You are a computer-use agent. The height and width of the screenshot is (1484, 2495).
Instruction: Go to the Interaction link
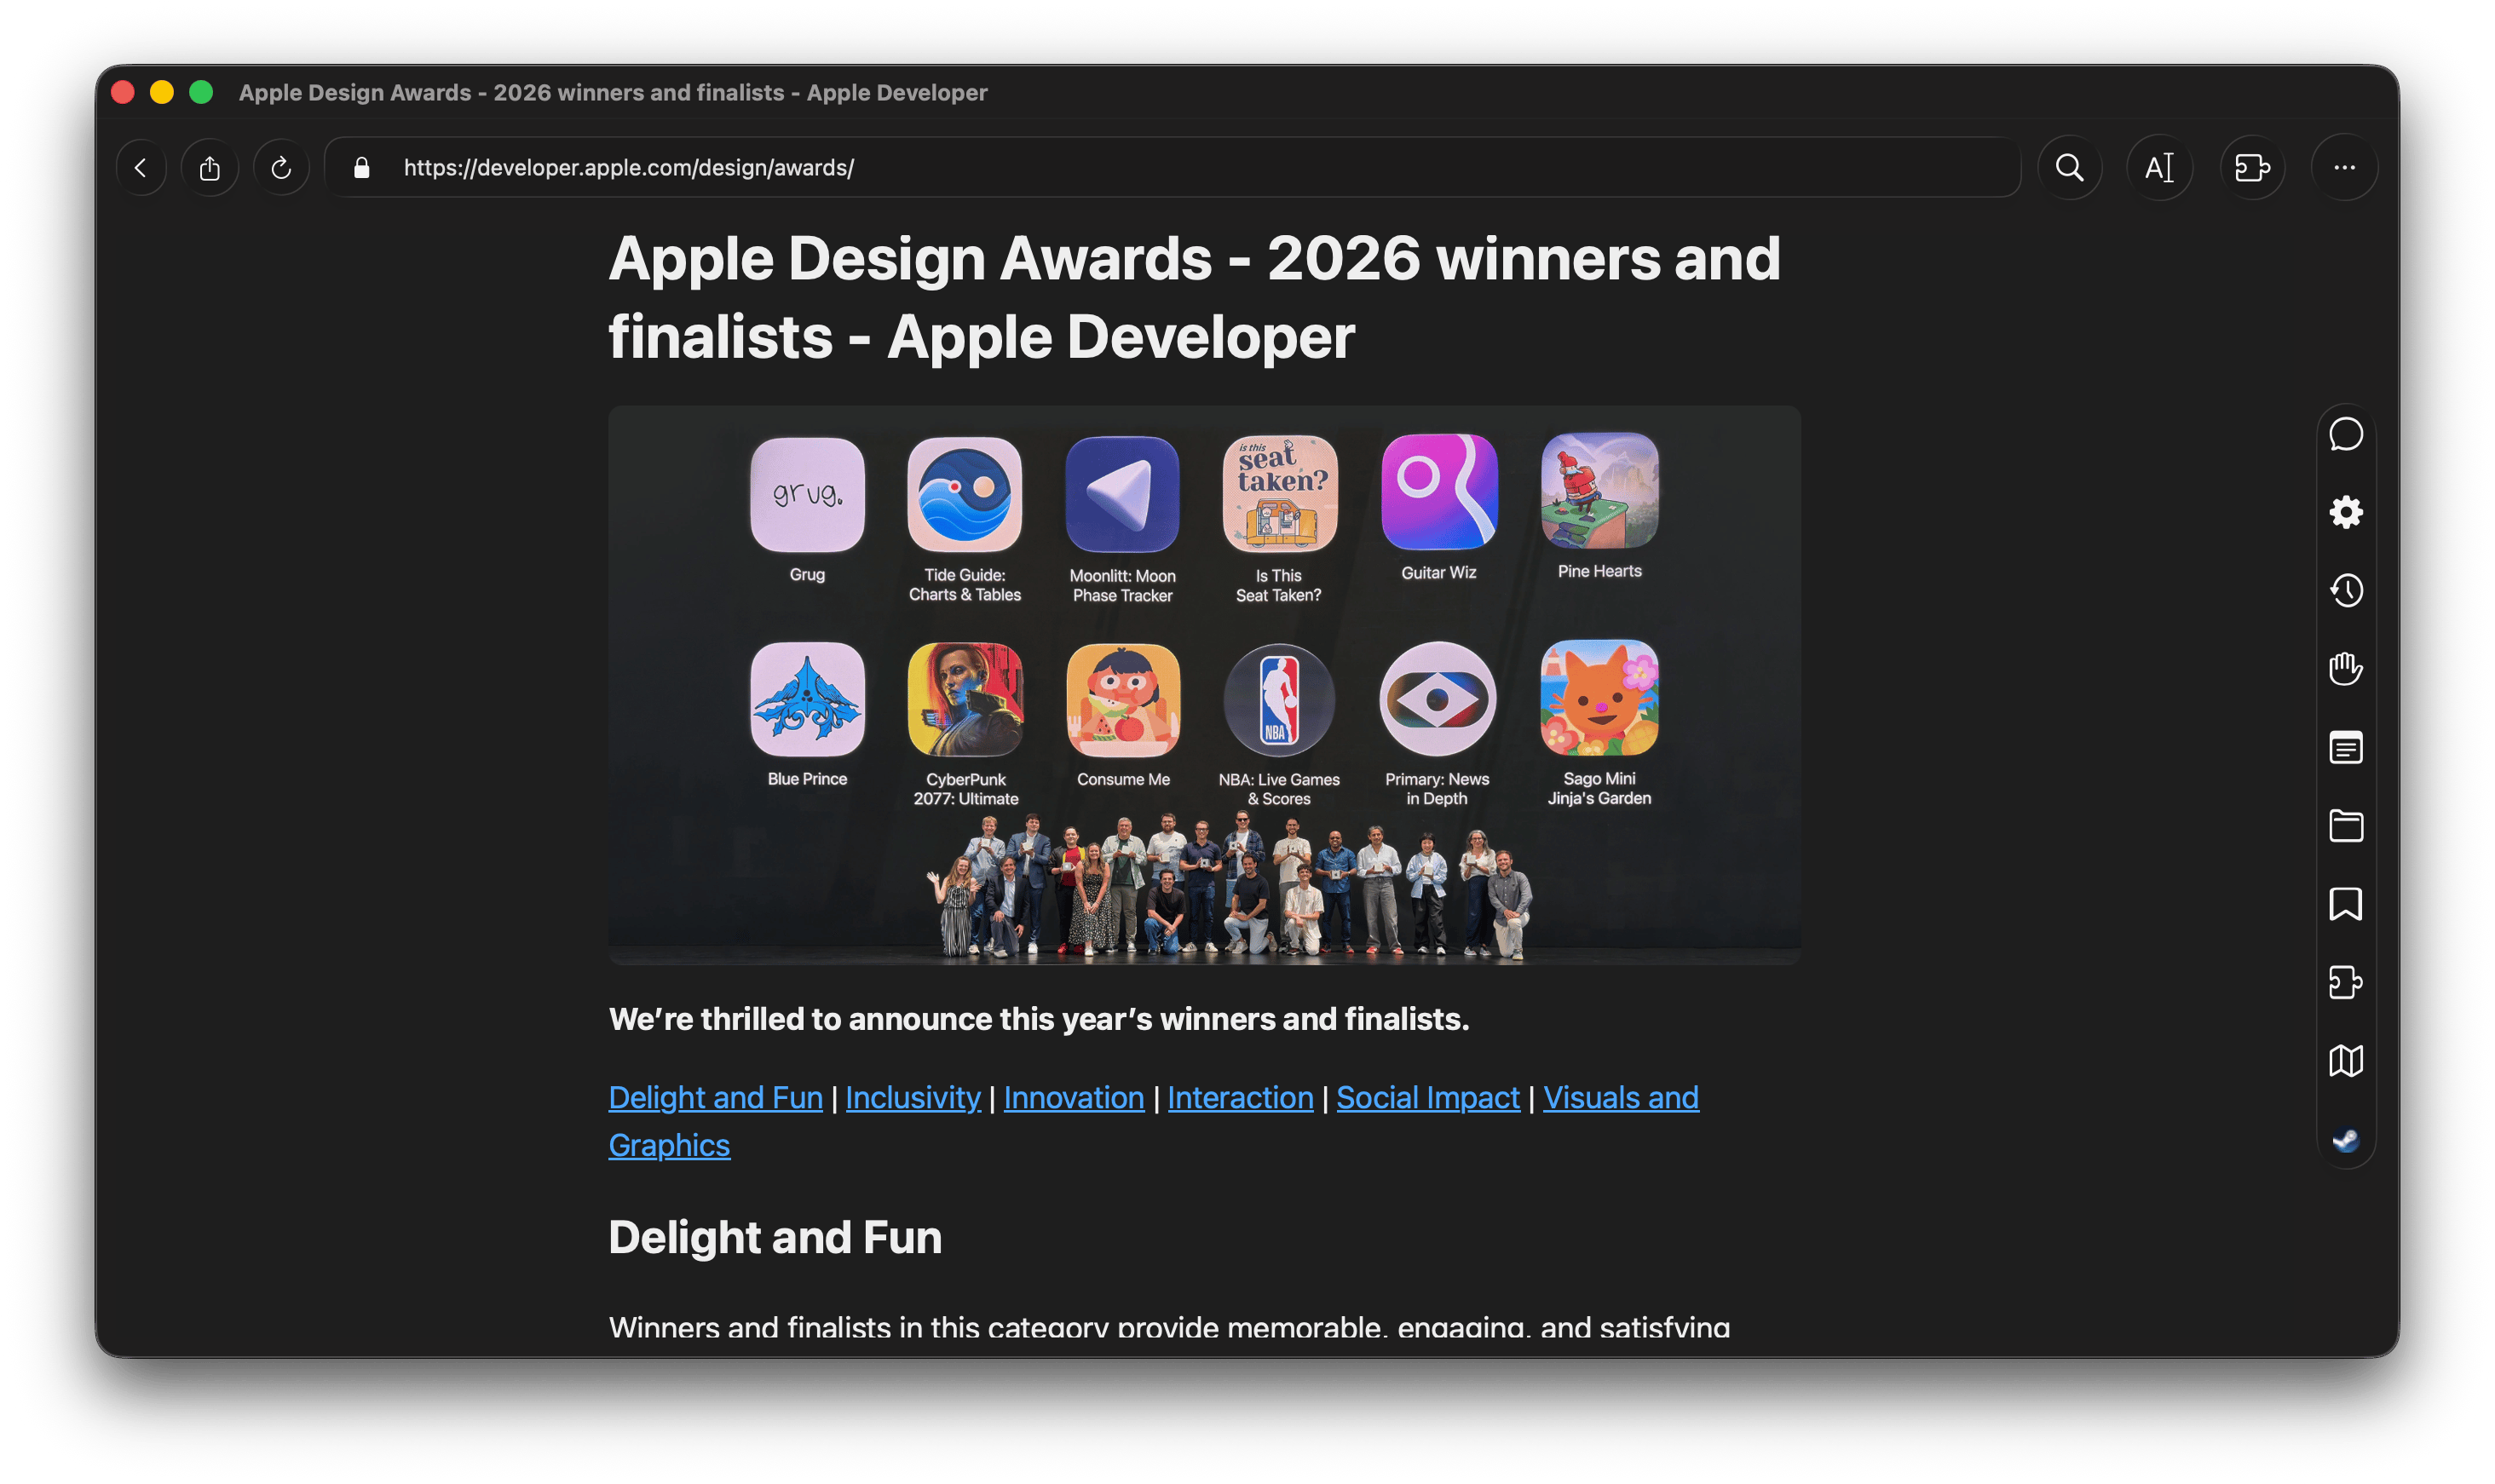tap(1240, 1098)
